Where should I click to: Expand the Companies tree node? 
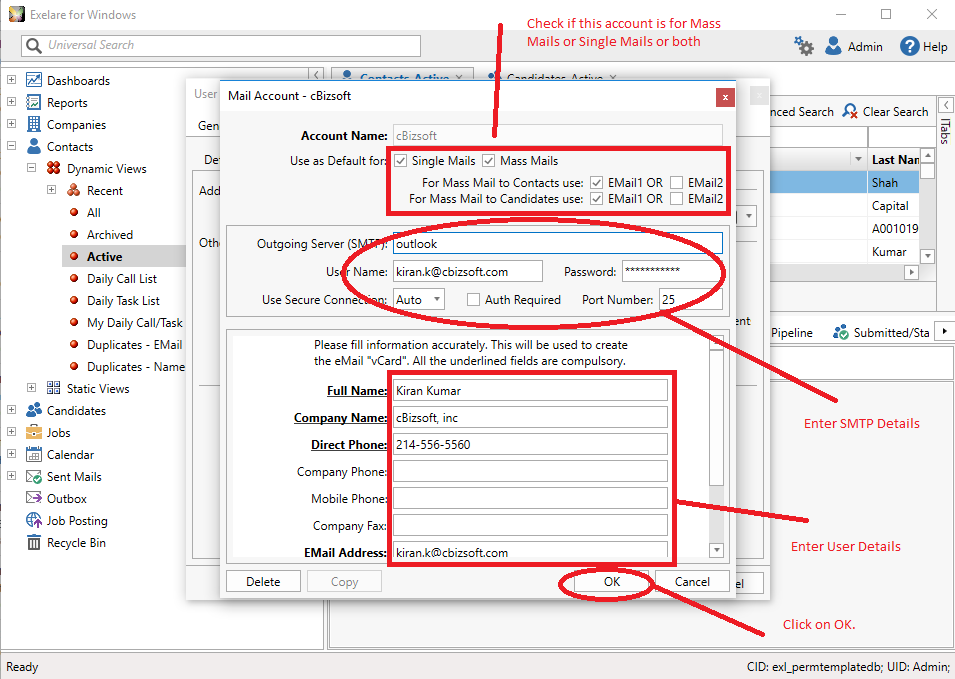click(12, 124)
